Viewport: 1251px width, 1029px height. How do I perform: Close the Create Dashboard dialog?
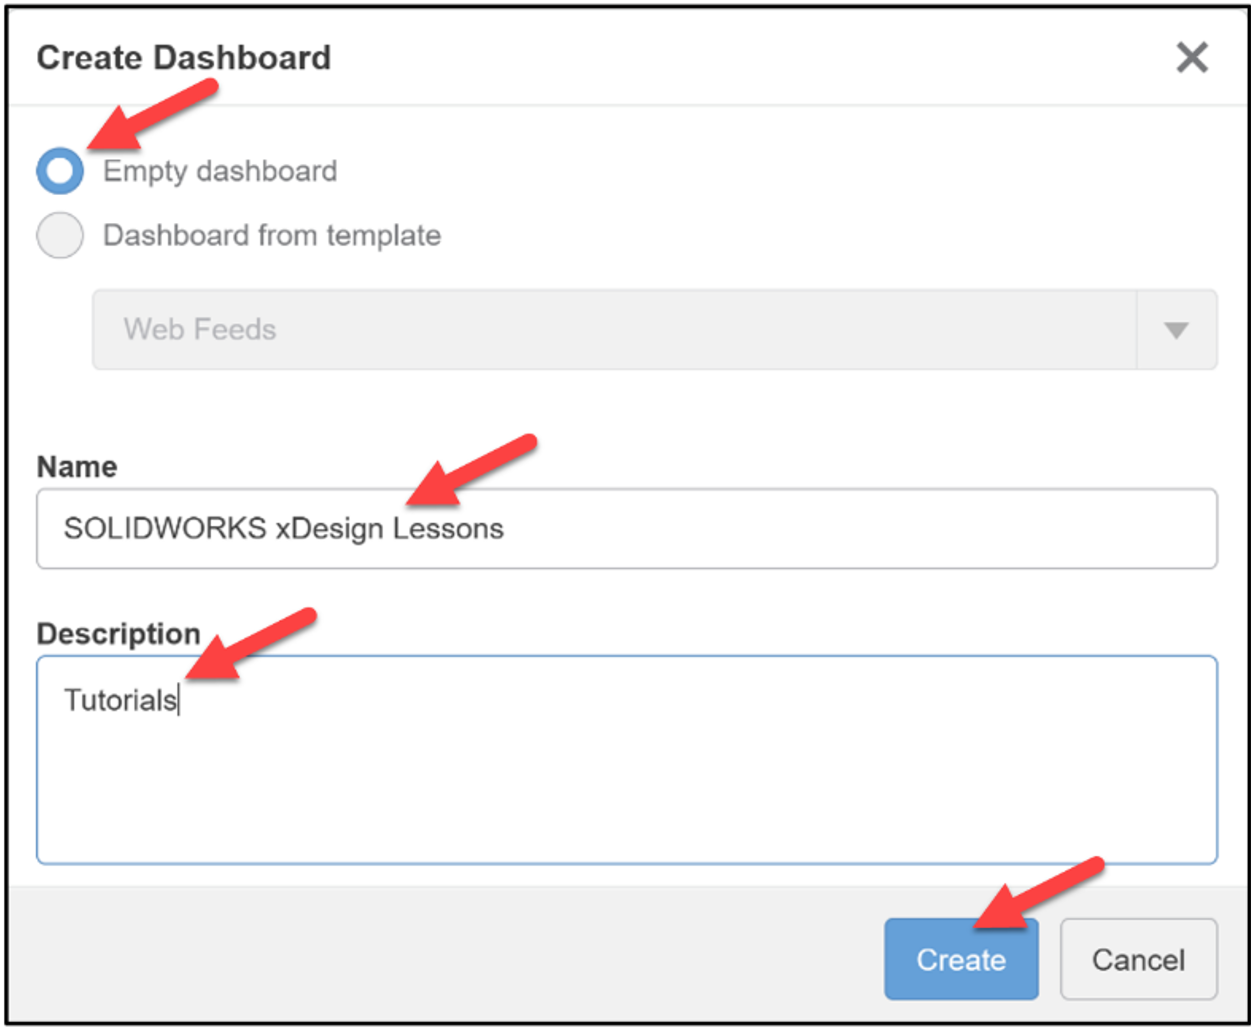(x=1192, y=57)
